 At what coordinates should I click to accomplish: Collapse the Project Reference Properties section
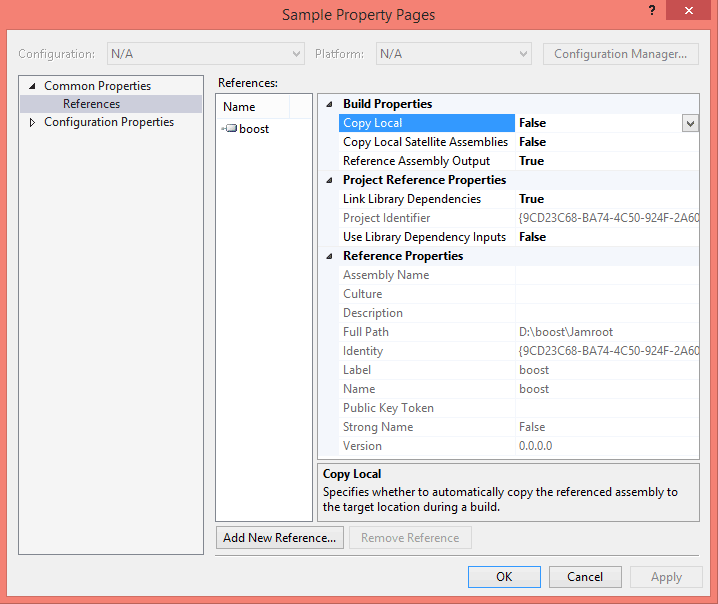tap(329, 180)
